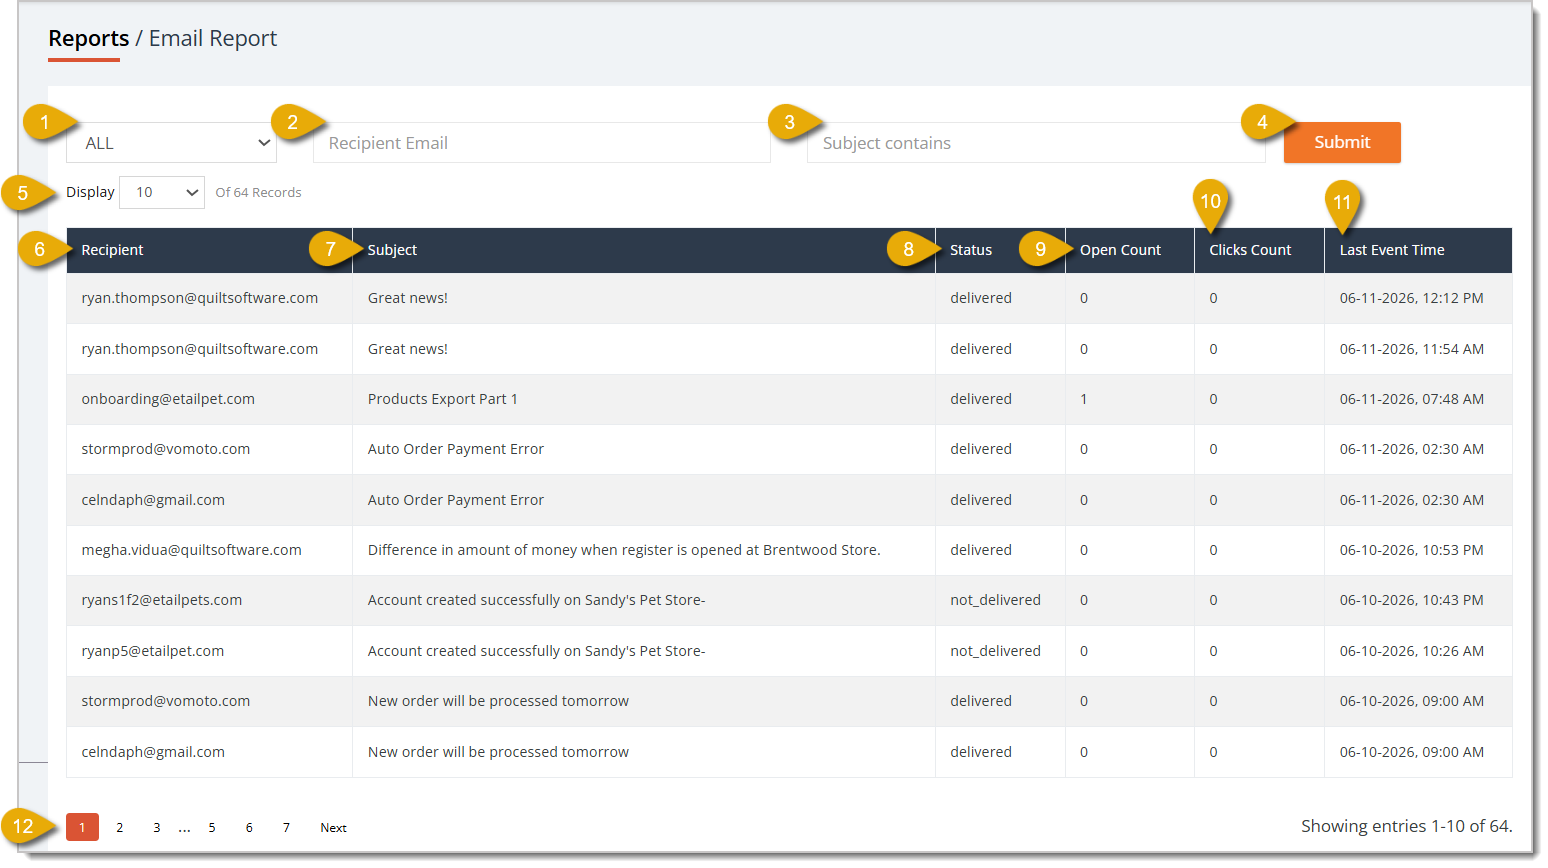Click the Submit button
Viewport: 1548px width, 868px height.
[1342, 142]
